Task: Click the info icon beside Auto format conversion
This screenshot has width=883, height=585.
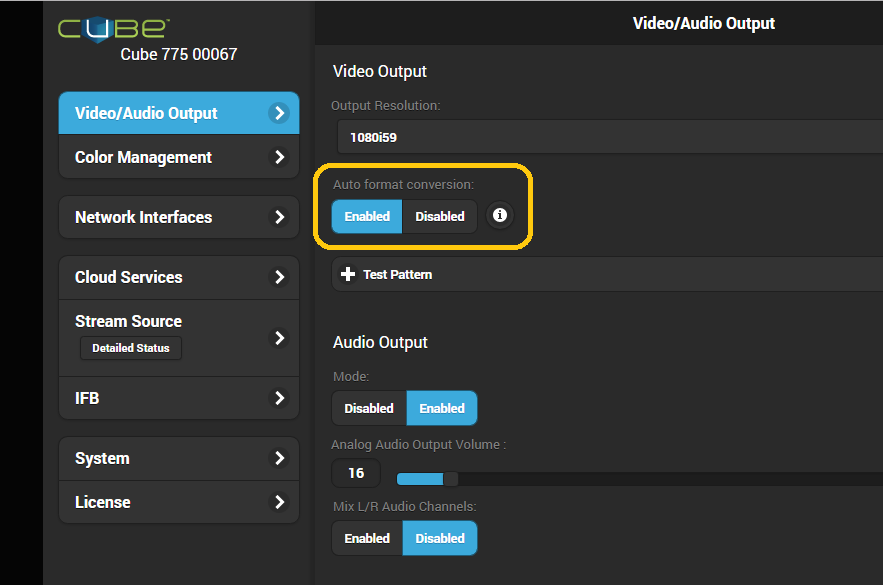Action: point(500,216)
